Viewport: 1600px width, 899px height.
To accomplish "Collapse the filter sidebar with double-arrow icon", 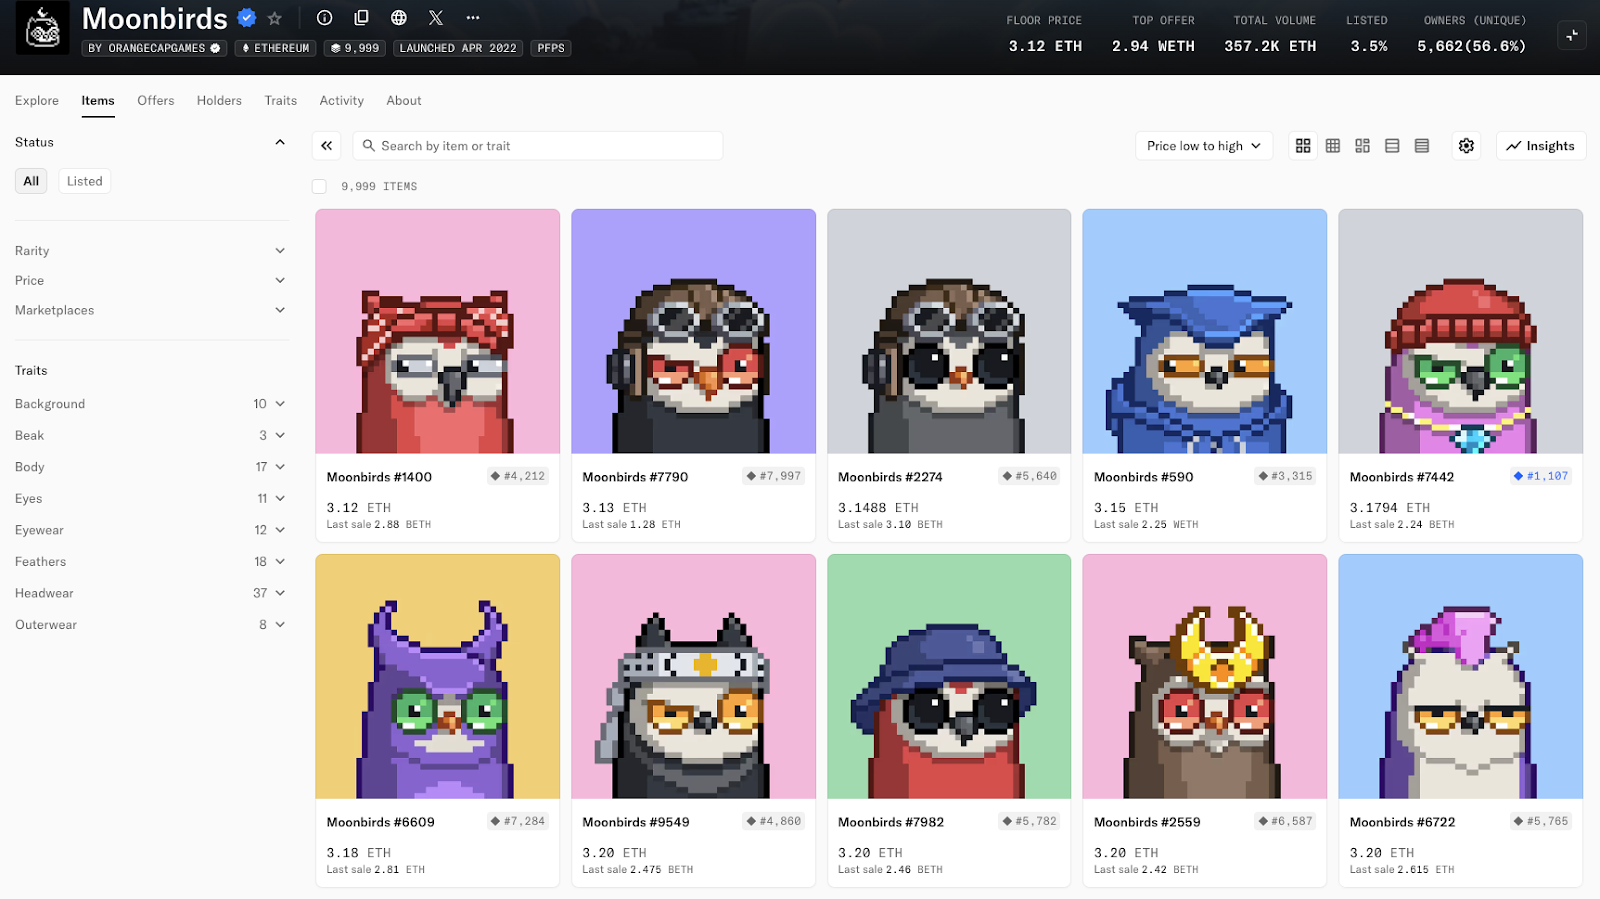I will [327, 146].
